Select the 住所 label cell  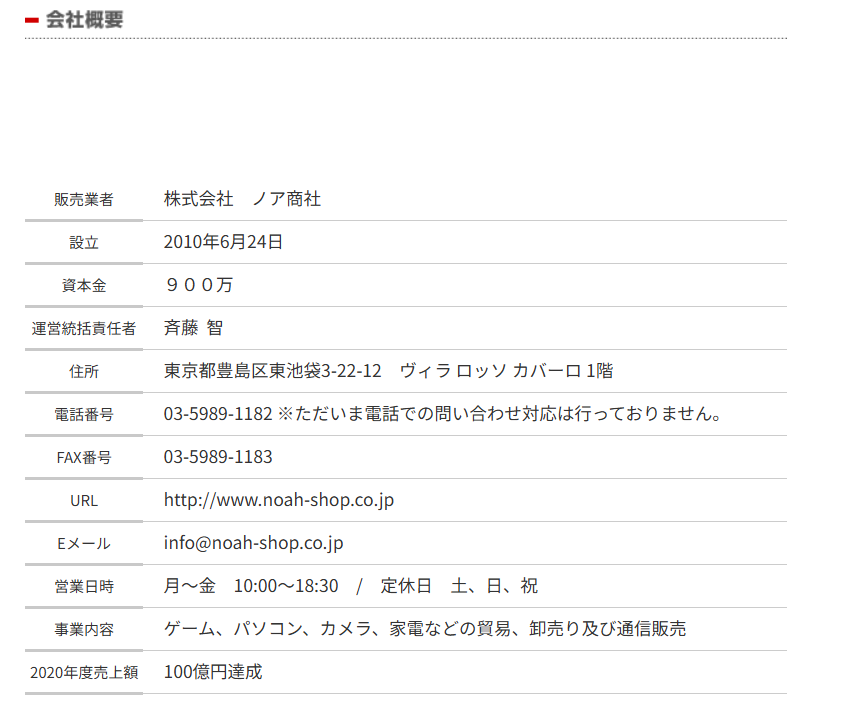(84, 371)
